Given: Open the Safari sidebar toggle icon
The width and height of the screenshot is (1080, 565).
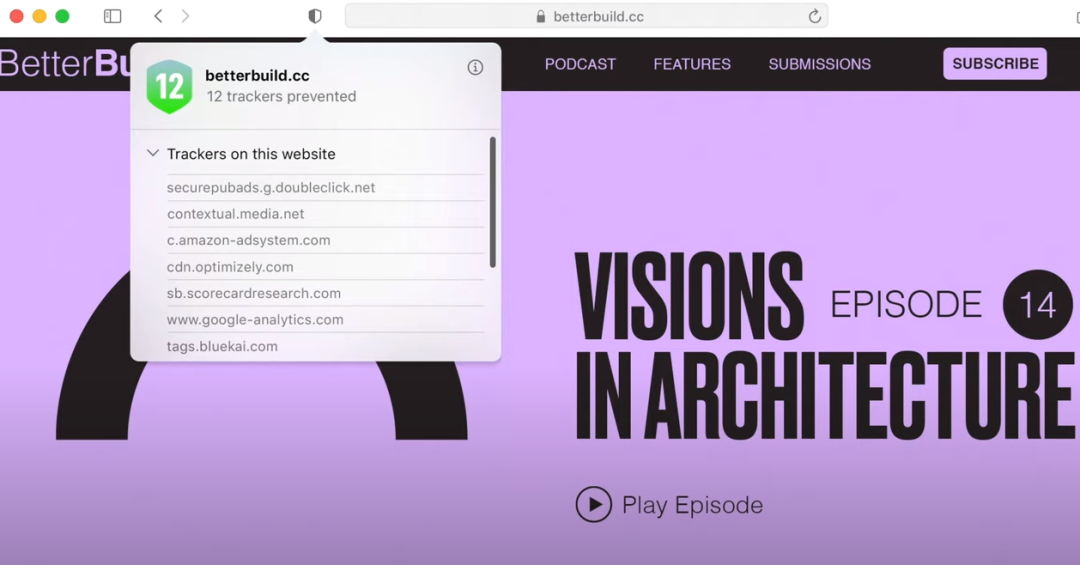Looking at the screenshot, I should pos(112,16).
